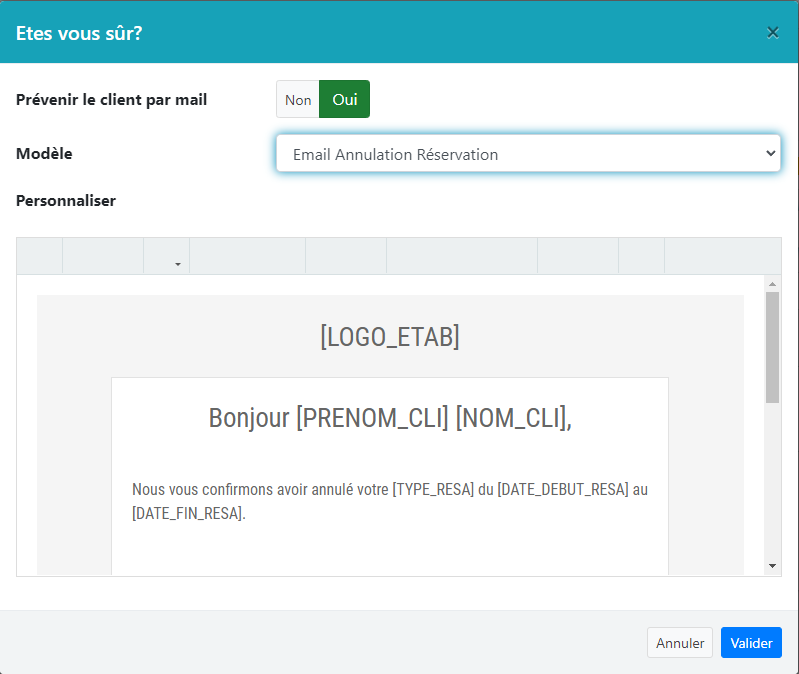
Task: Click the Annuler button
Action: point(680,643)
